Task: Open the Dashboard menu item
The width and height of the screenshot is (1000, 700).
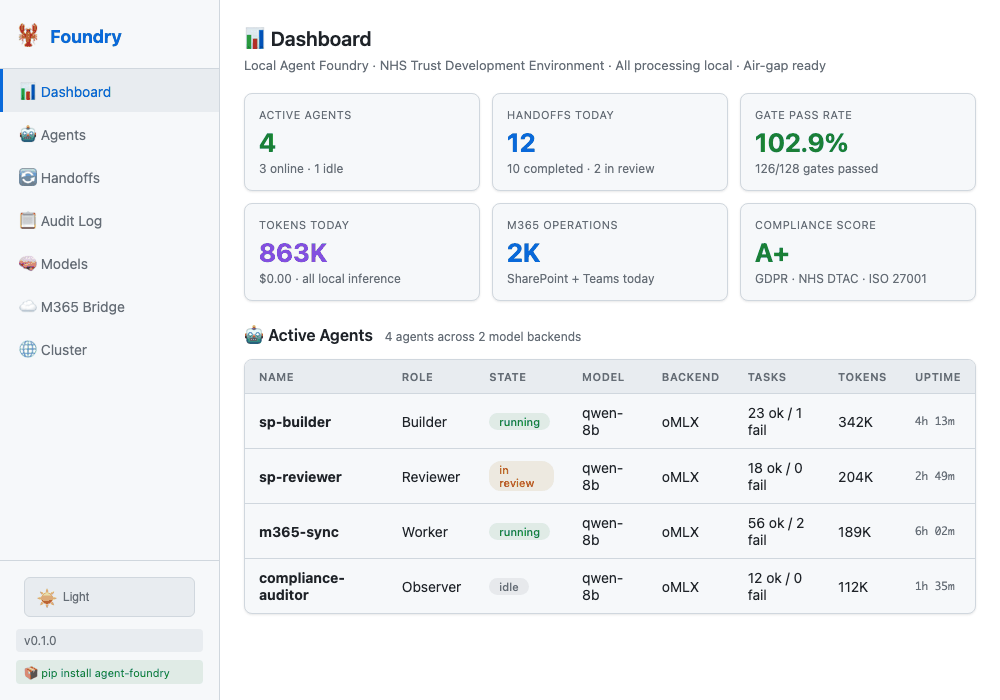Action: pyautogui.click(x=110, y=91)
